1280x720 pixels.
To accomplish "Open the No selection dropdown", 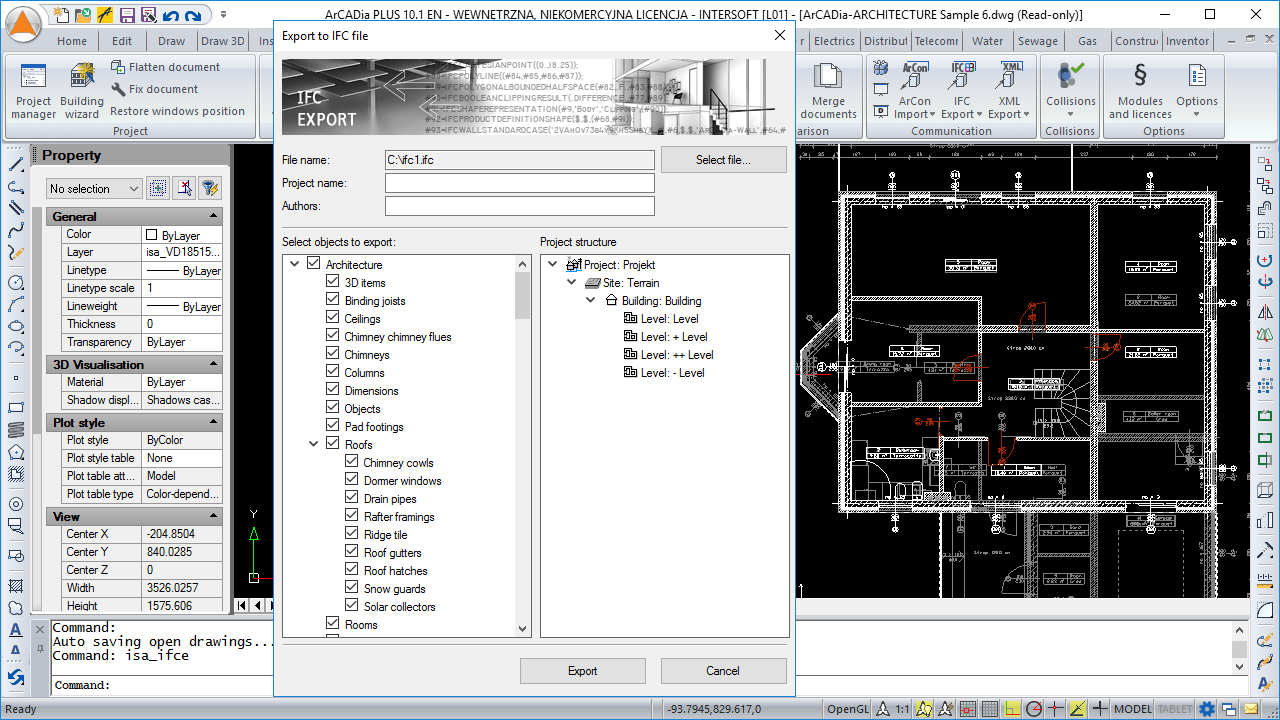I will point(95,189).
